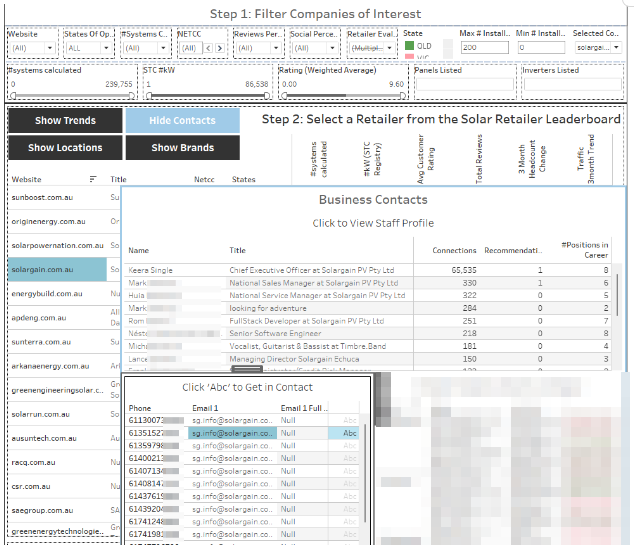Select arkanaenergy.com.au row
The height and width of the screenshot is (548, 634).
coord(50,366)
